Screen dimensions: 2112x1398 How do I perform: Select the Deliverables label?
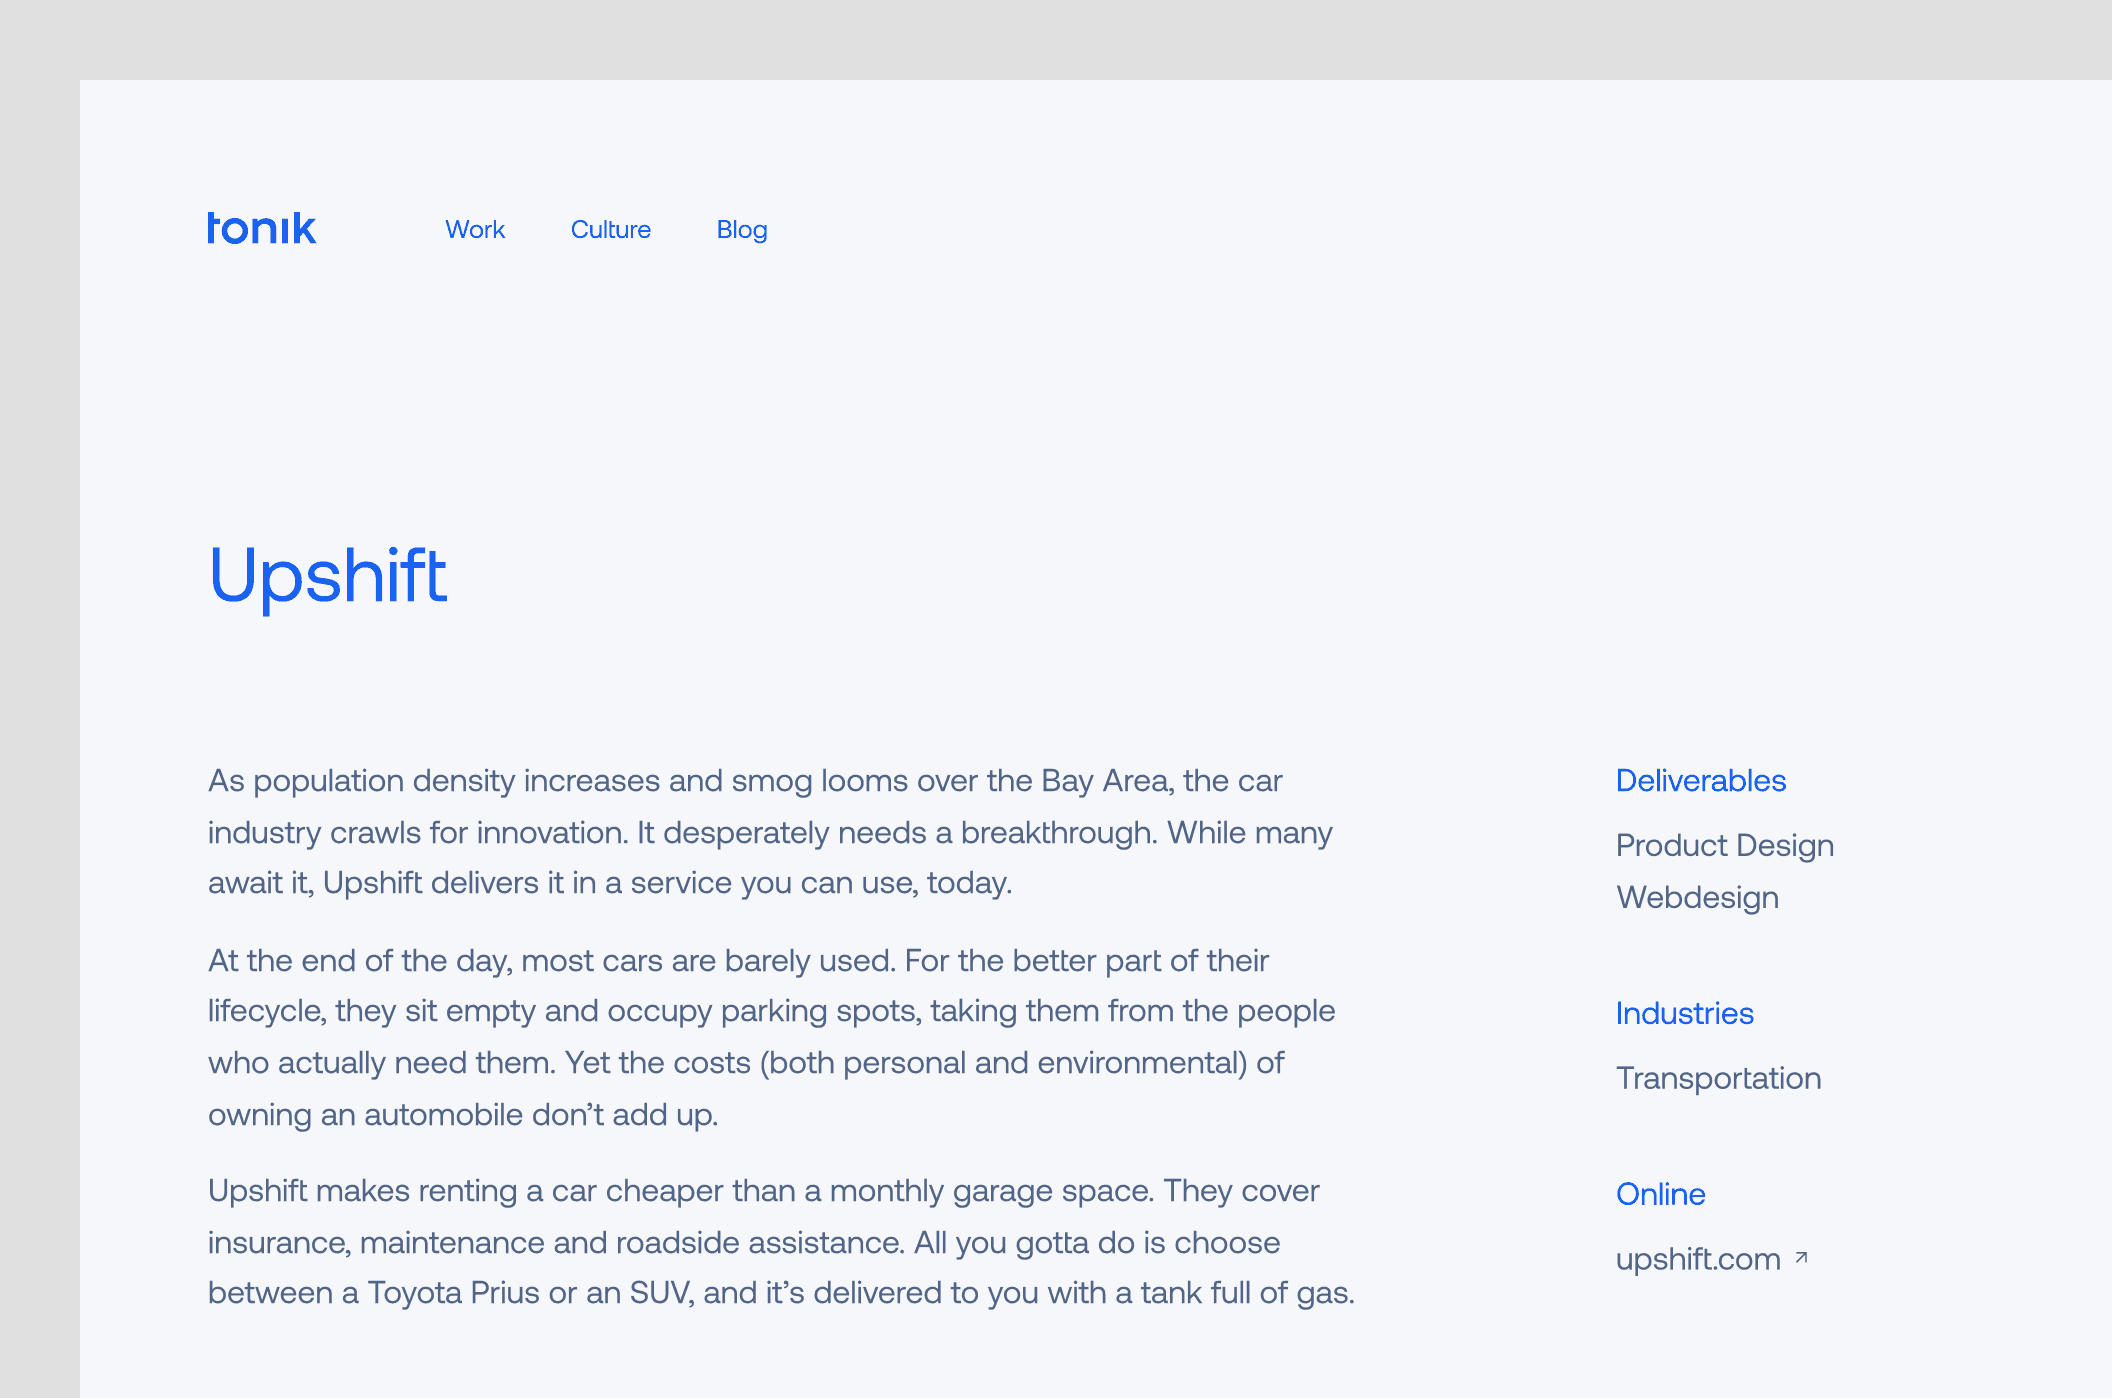(1700, 782)
